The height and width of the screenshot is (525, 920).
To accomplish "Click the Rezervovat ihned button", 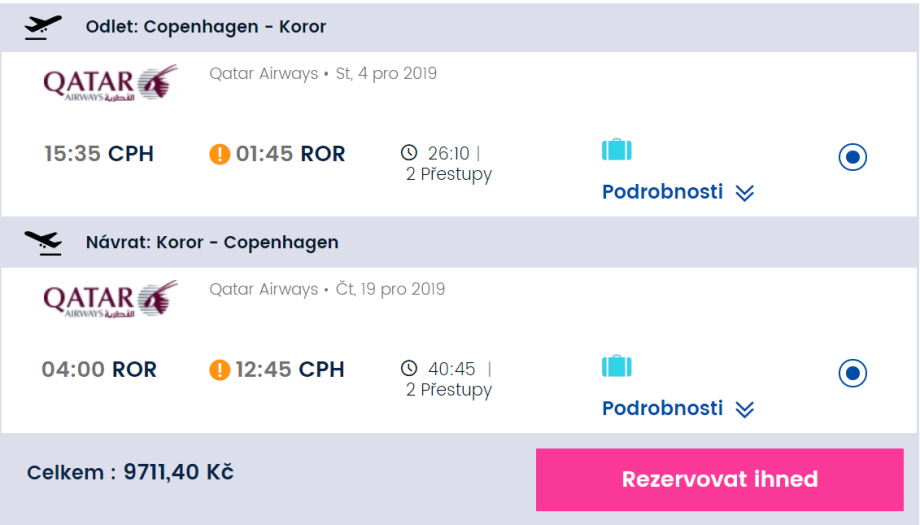I will (x=719, y=480).
